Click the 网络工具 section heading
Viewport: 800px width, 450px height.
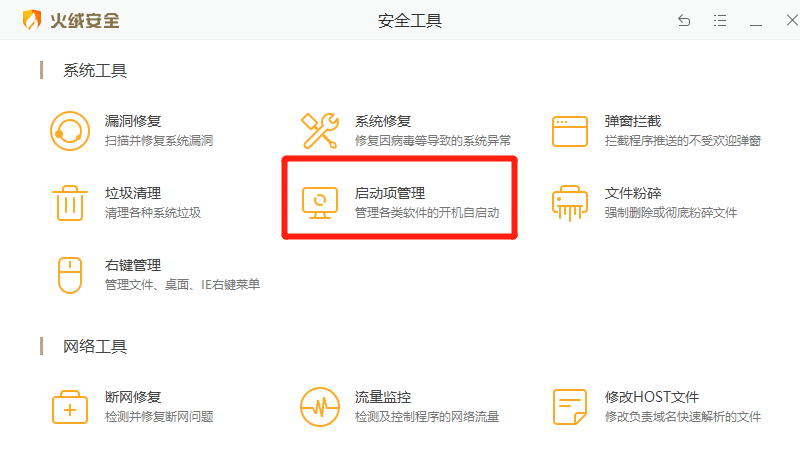(x=95, y=347)
